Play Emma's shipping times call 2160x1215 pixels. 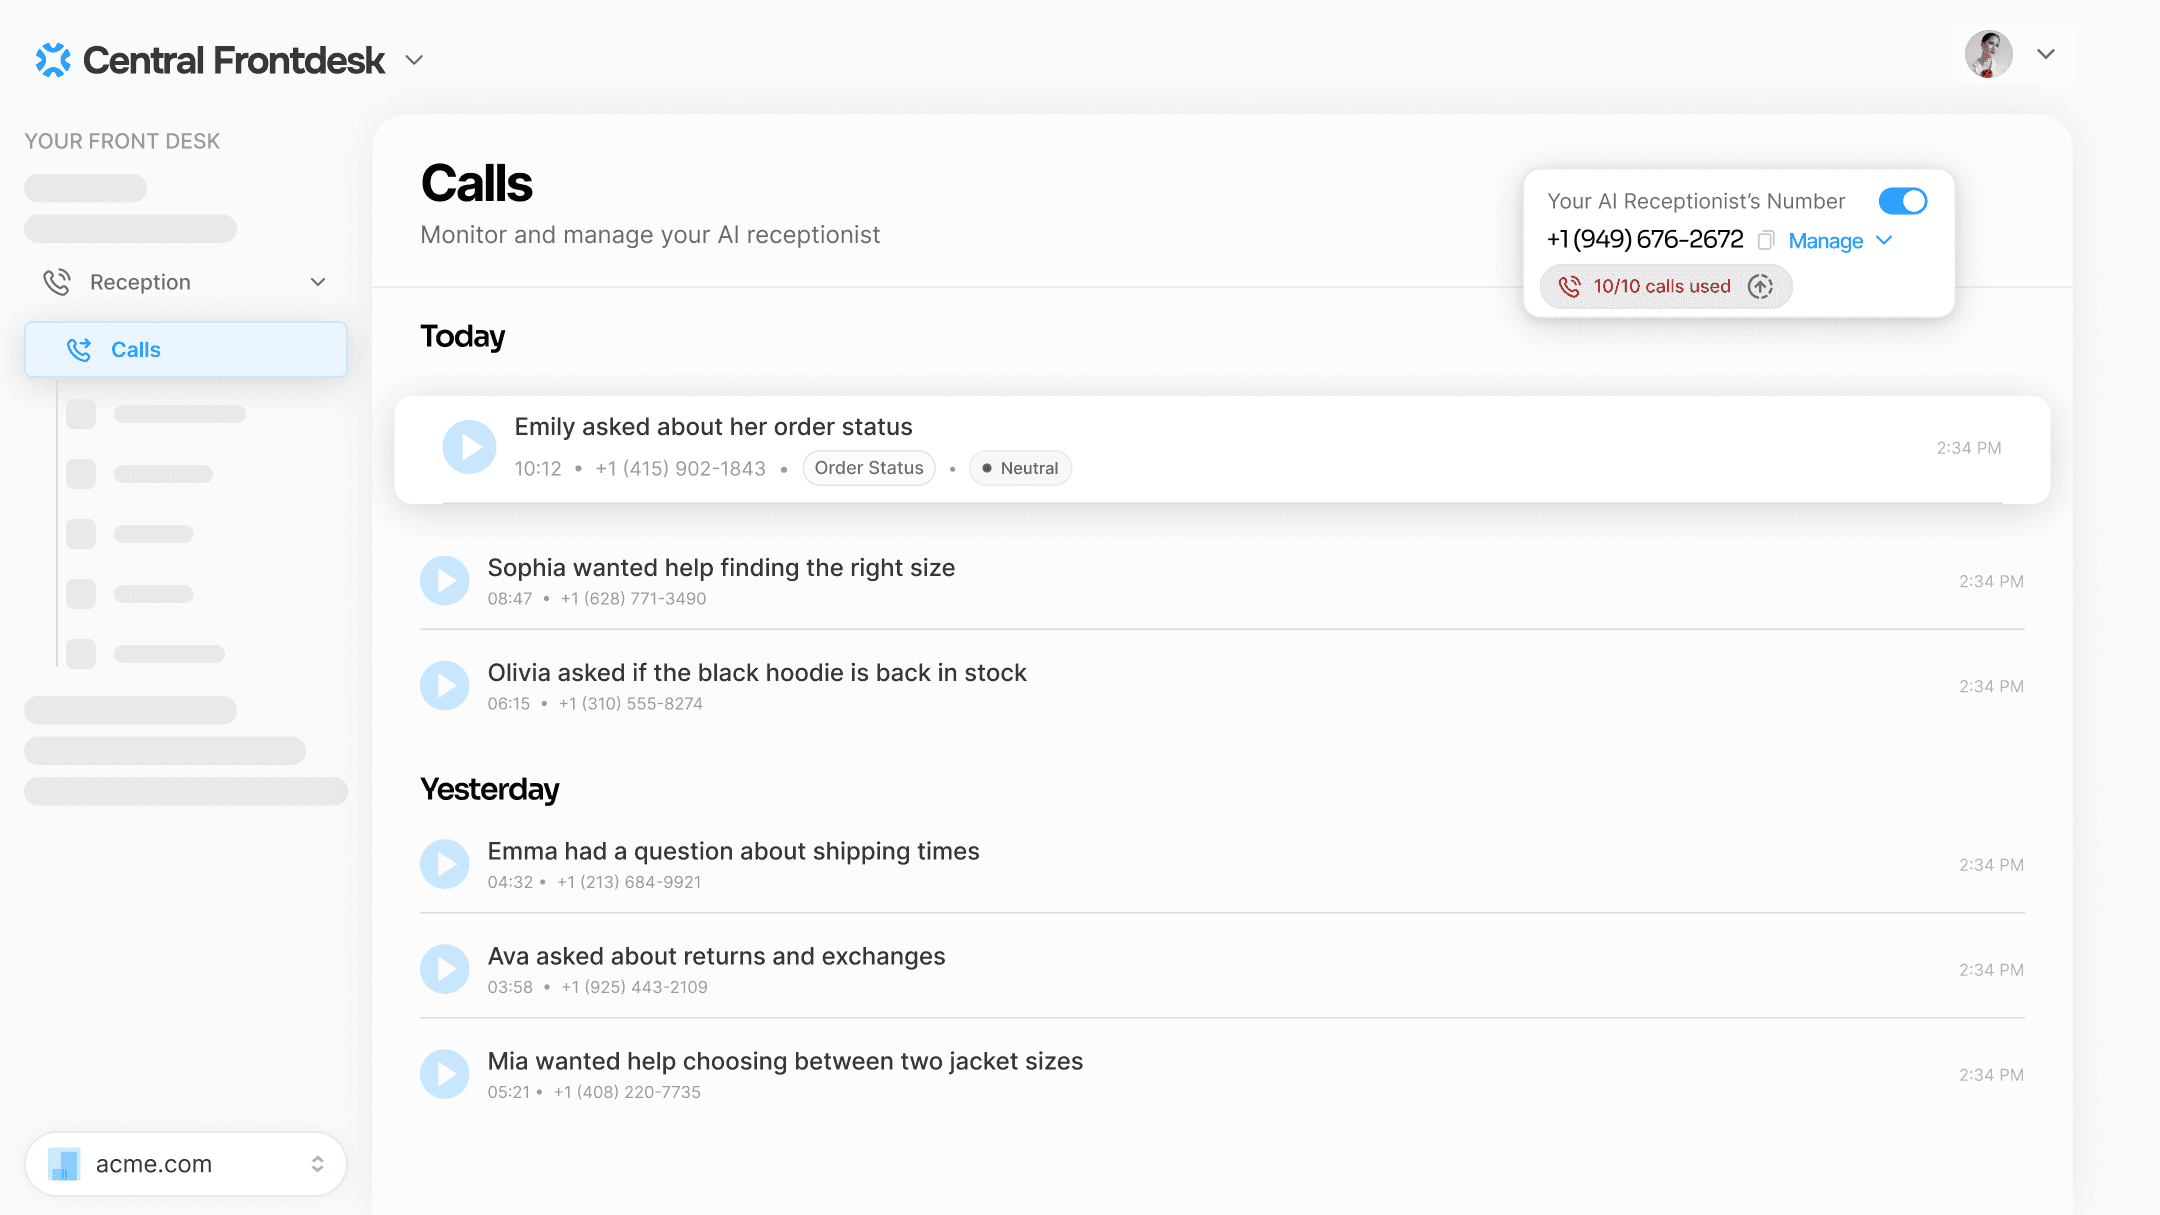[445, 864]
